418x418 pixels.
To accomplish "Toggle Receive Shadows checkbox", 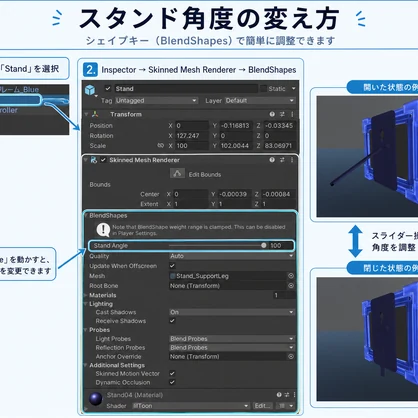I will pyautogui.click(x=172, y=321).
